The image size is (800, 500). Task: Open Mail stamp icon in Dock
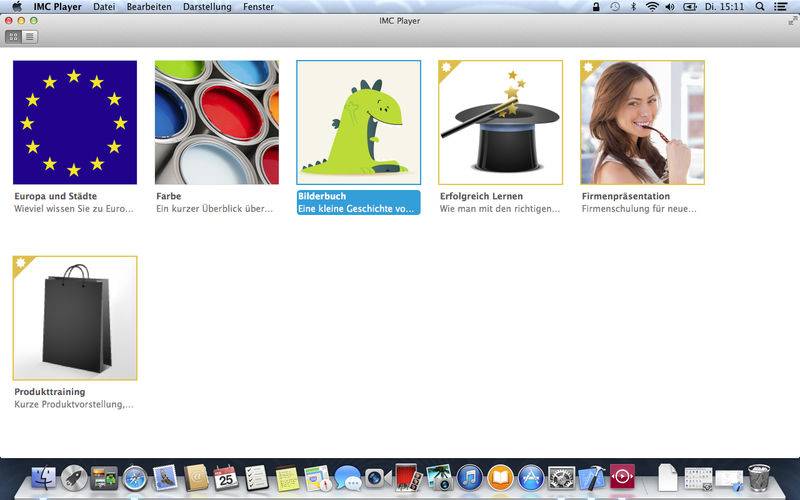(165, 478)
